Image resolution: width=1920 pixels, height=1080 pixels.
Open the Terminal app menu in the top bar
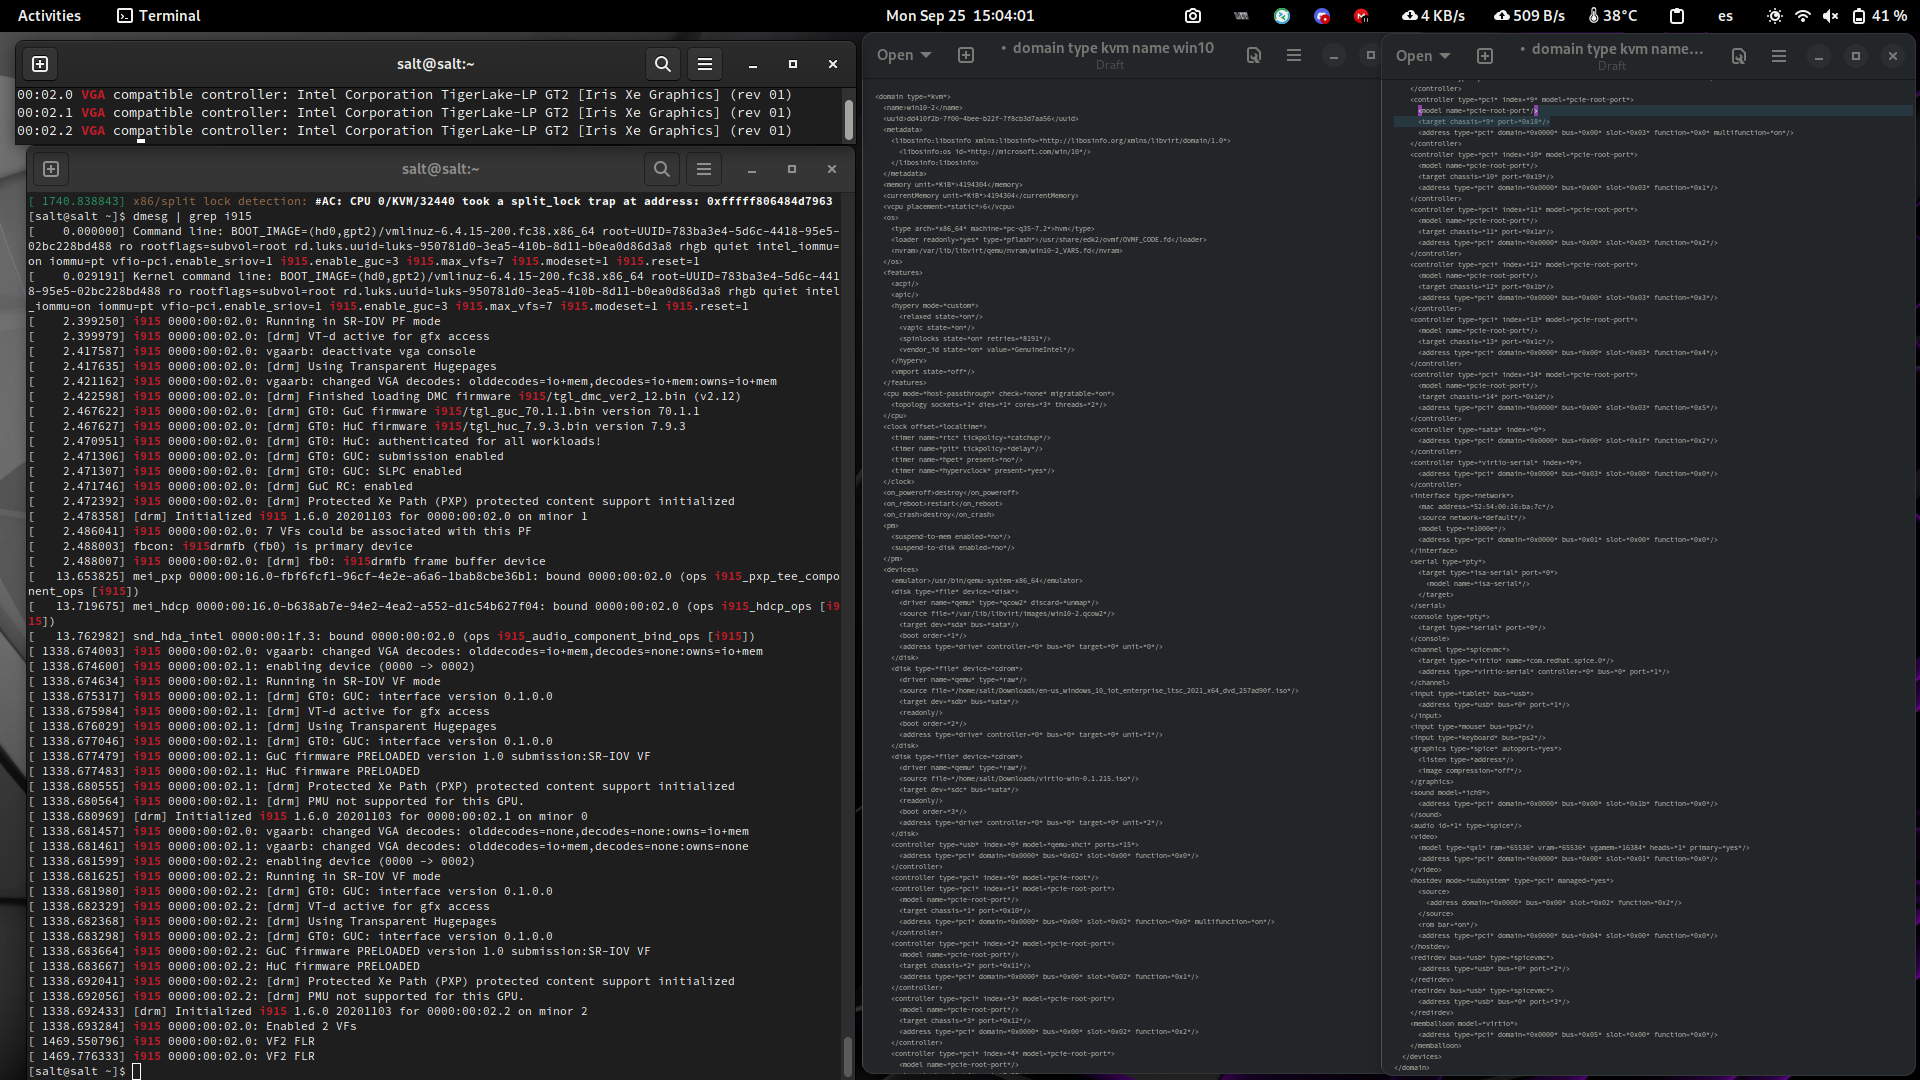pos(157,15)
